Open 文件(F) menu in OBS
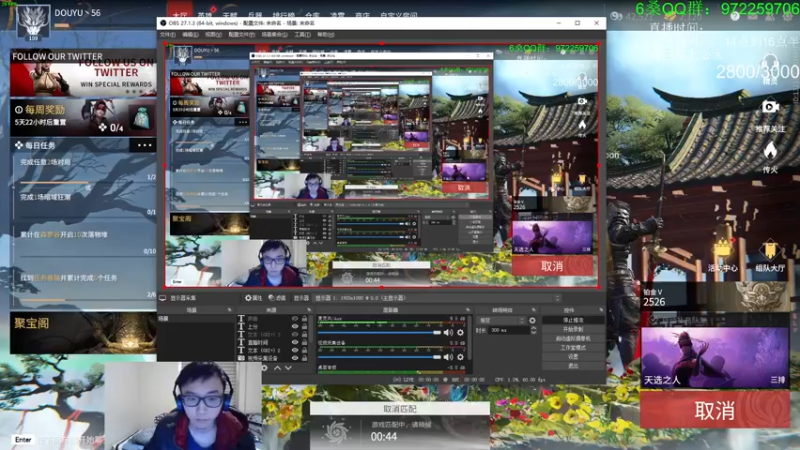Screen dimensions: 800x450 [x=167, y=35]
